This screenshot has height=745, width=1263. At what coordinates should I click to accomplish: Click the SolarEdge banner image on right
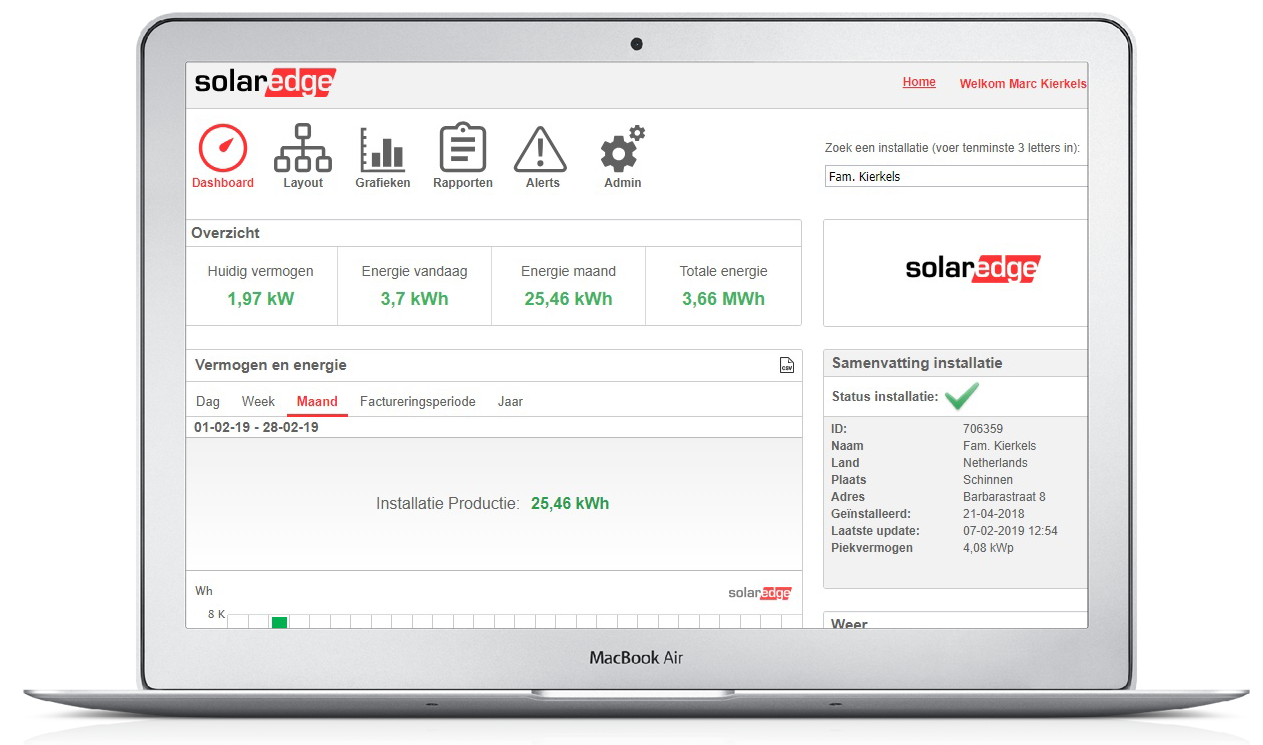tap(972, 269)
